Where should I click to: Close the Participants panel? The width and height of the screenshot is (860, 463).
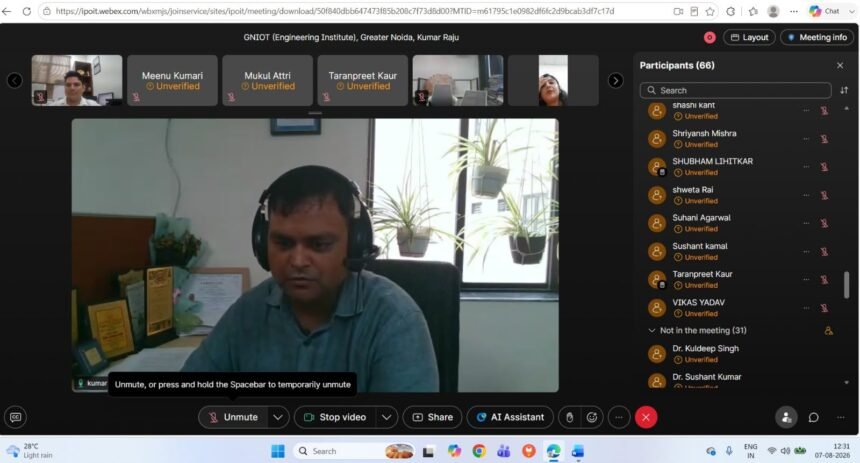pyautogui.click(x=840, y=65)
